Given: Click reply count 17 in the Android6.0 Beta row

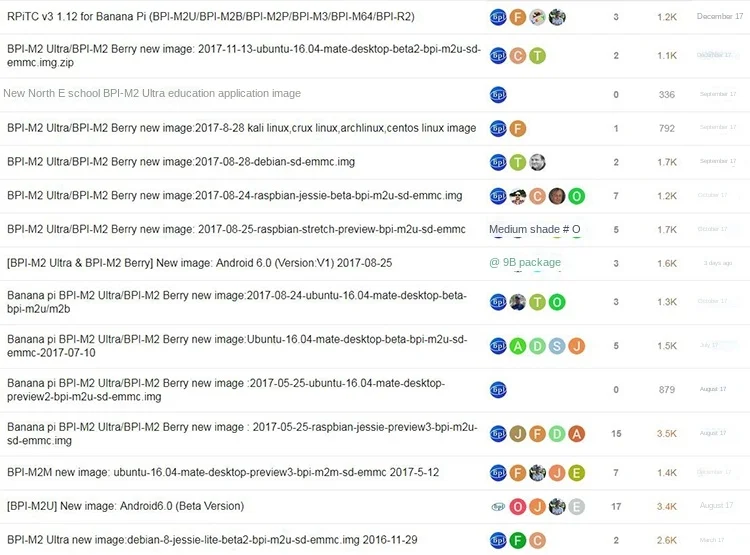Looking at the screenshot, I should point(616,507).
